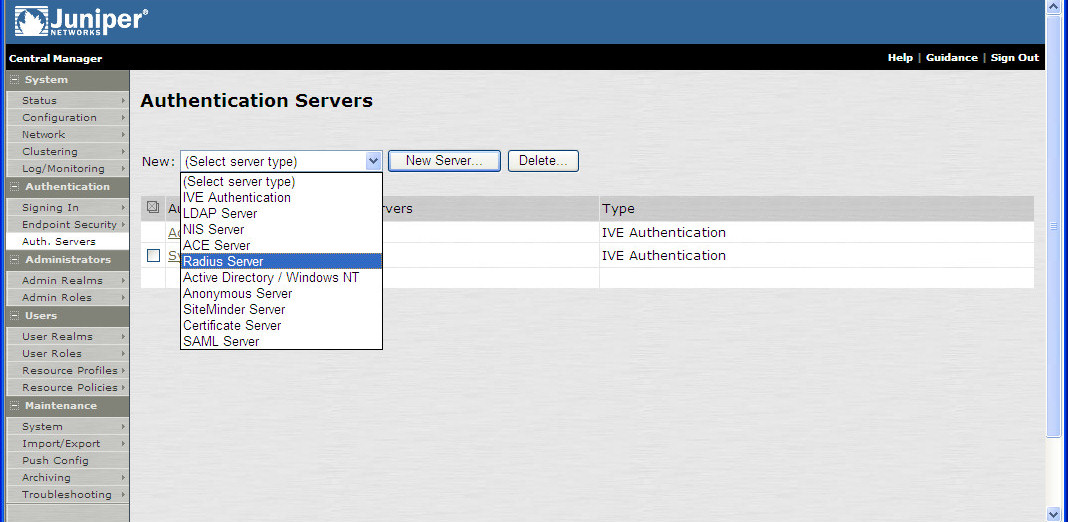
Task: Toggle the select-all checkbox in table header
Action: pyautogui.click(x=153, y=207)
